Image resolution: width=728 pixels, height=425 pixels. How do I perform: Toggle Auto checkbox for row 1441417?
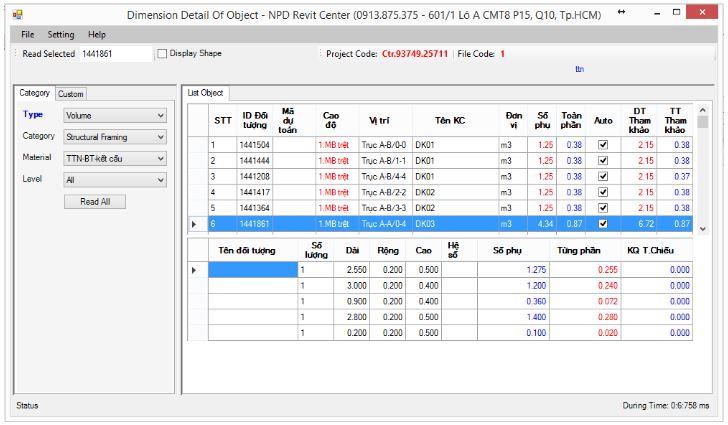tap(603, 192)
